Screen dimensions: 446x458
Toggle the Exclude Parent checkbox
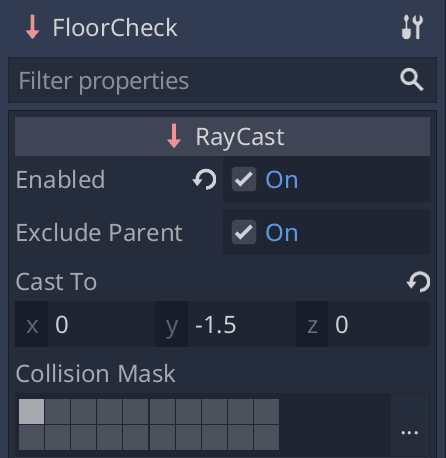coord(244,232)
